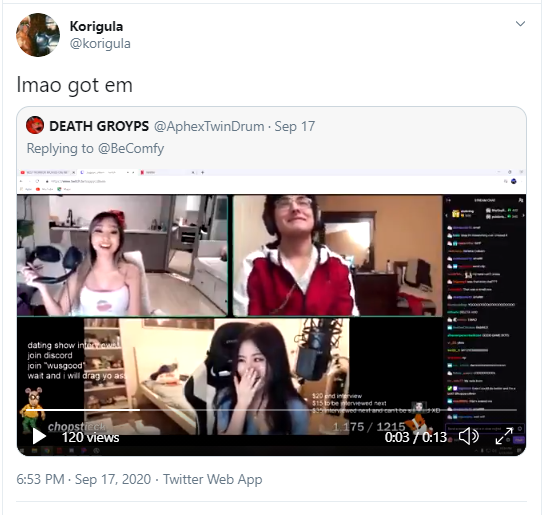Click the 'Replying to @BeComfy' text
560x515 pixels.
point(95,148)
